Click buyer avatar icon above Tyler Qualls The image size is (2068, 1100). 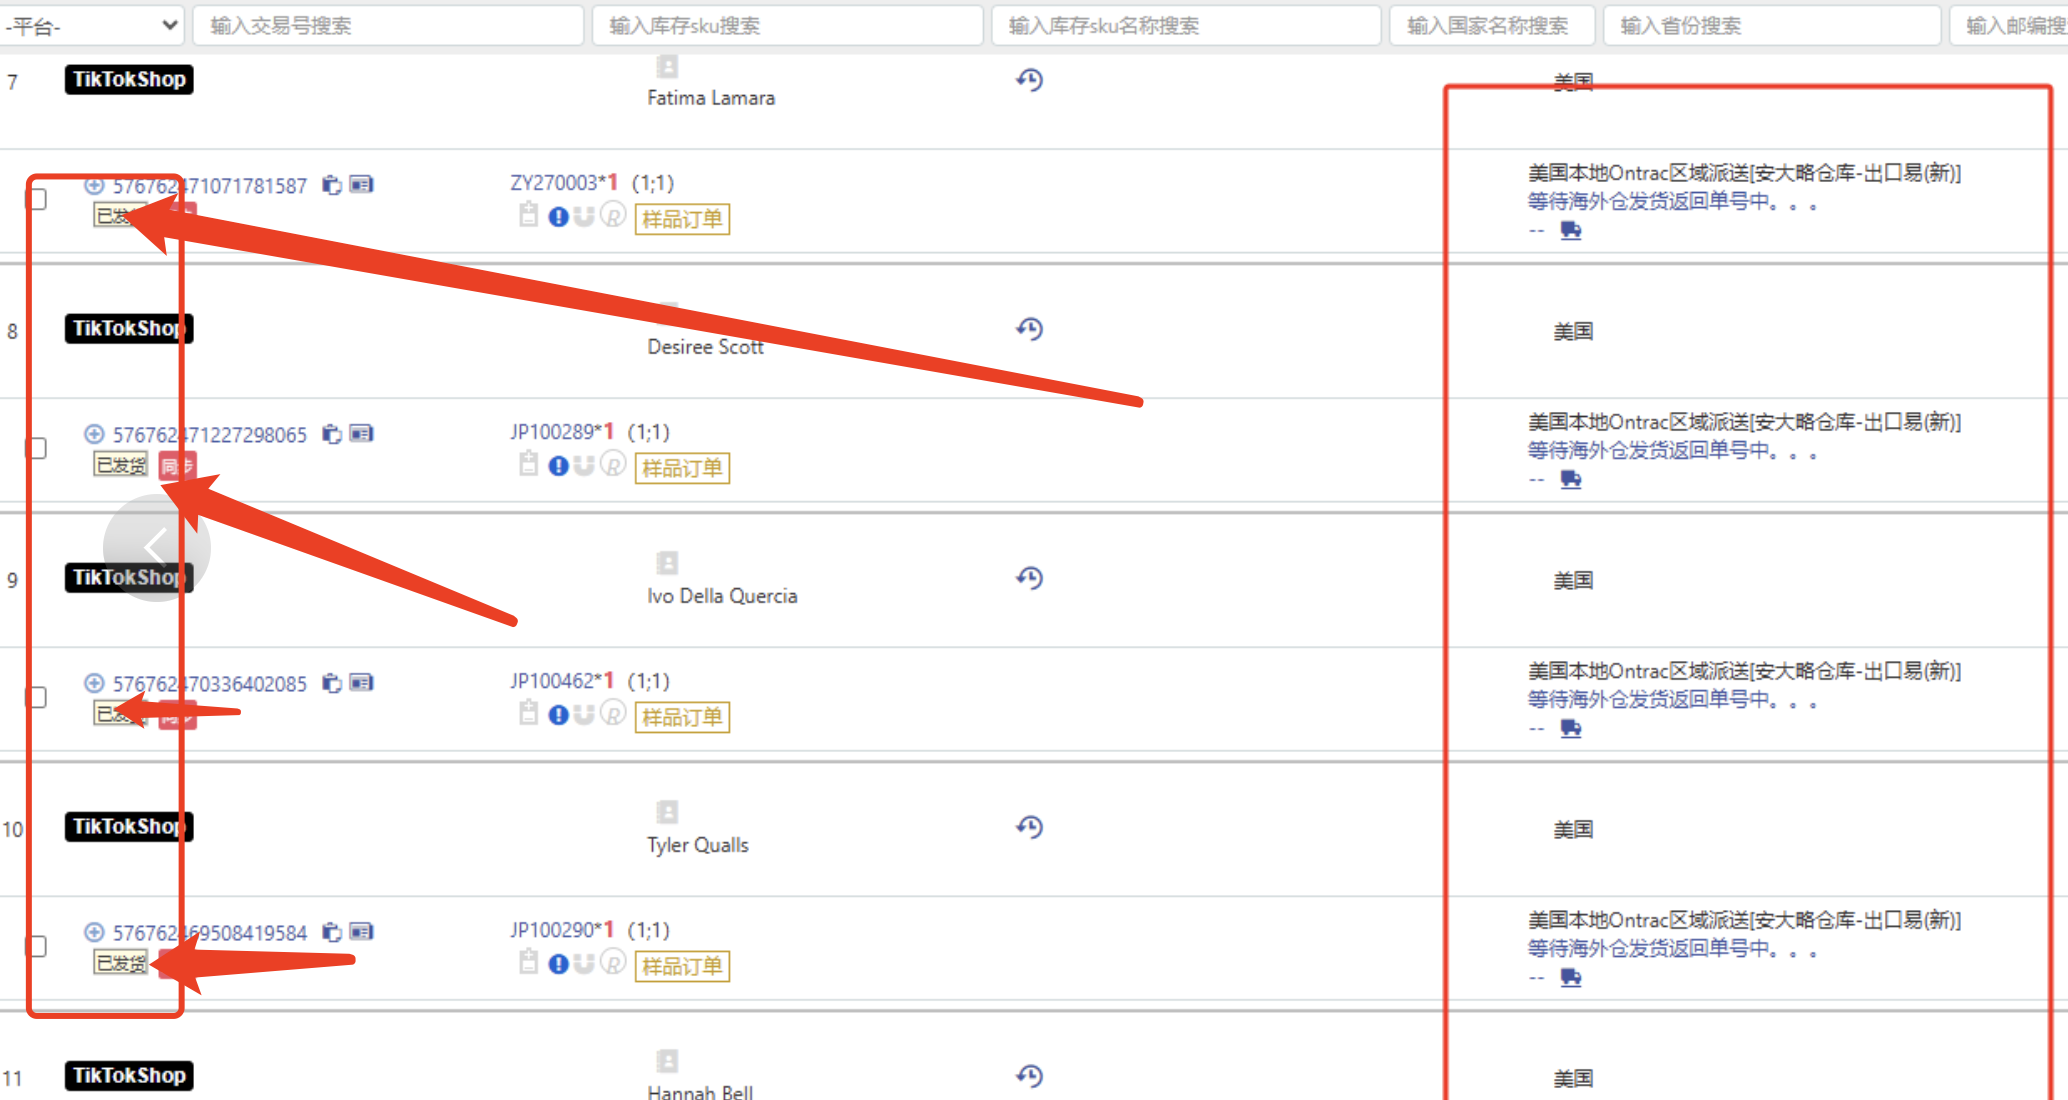(x=668, y=812)
